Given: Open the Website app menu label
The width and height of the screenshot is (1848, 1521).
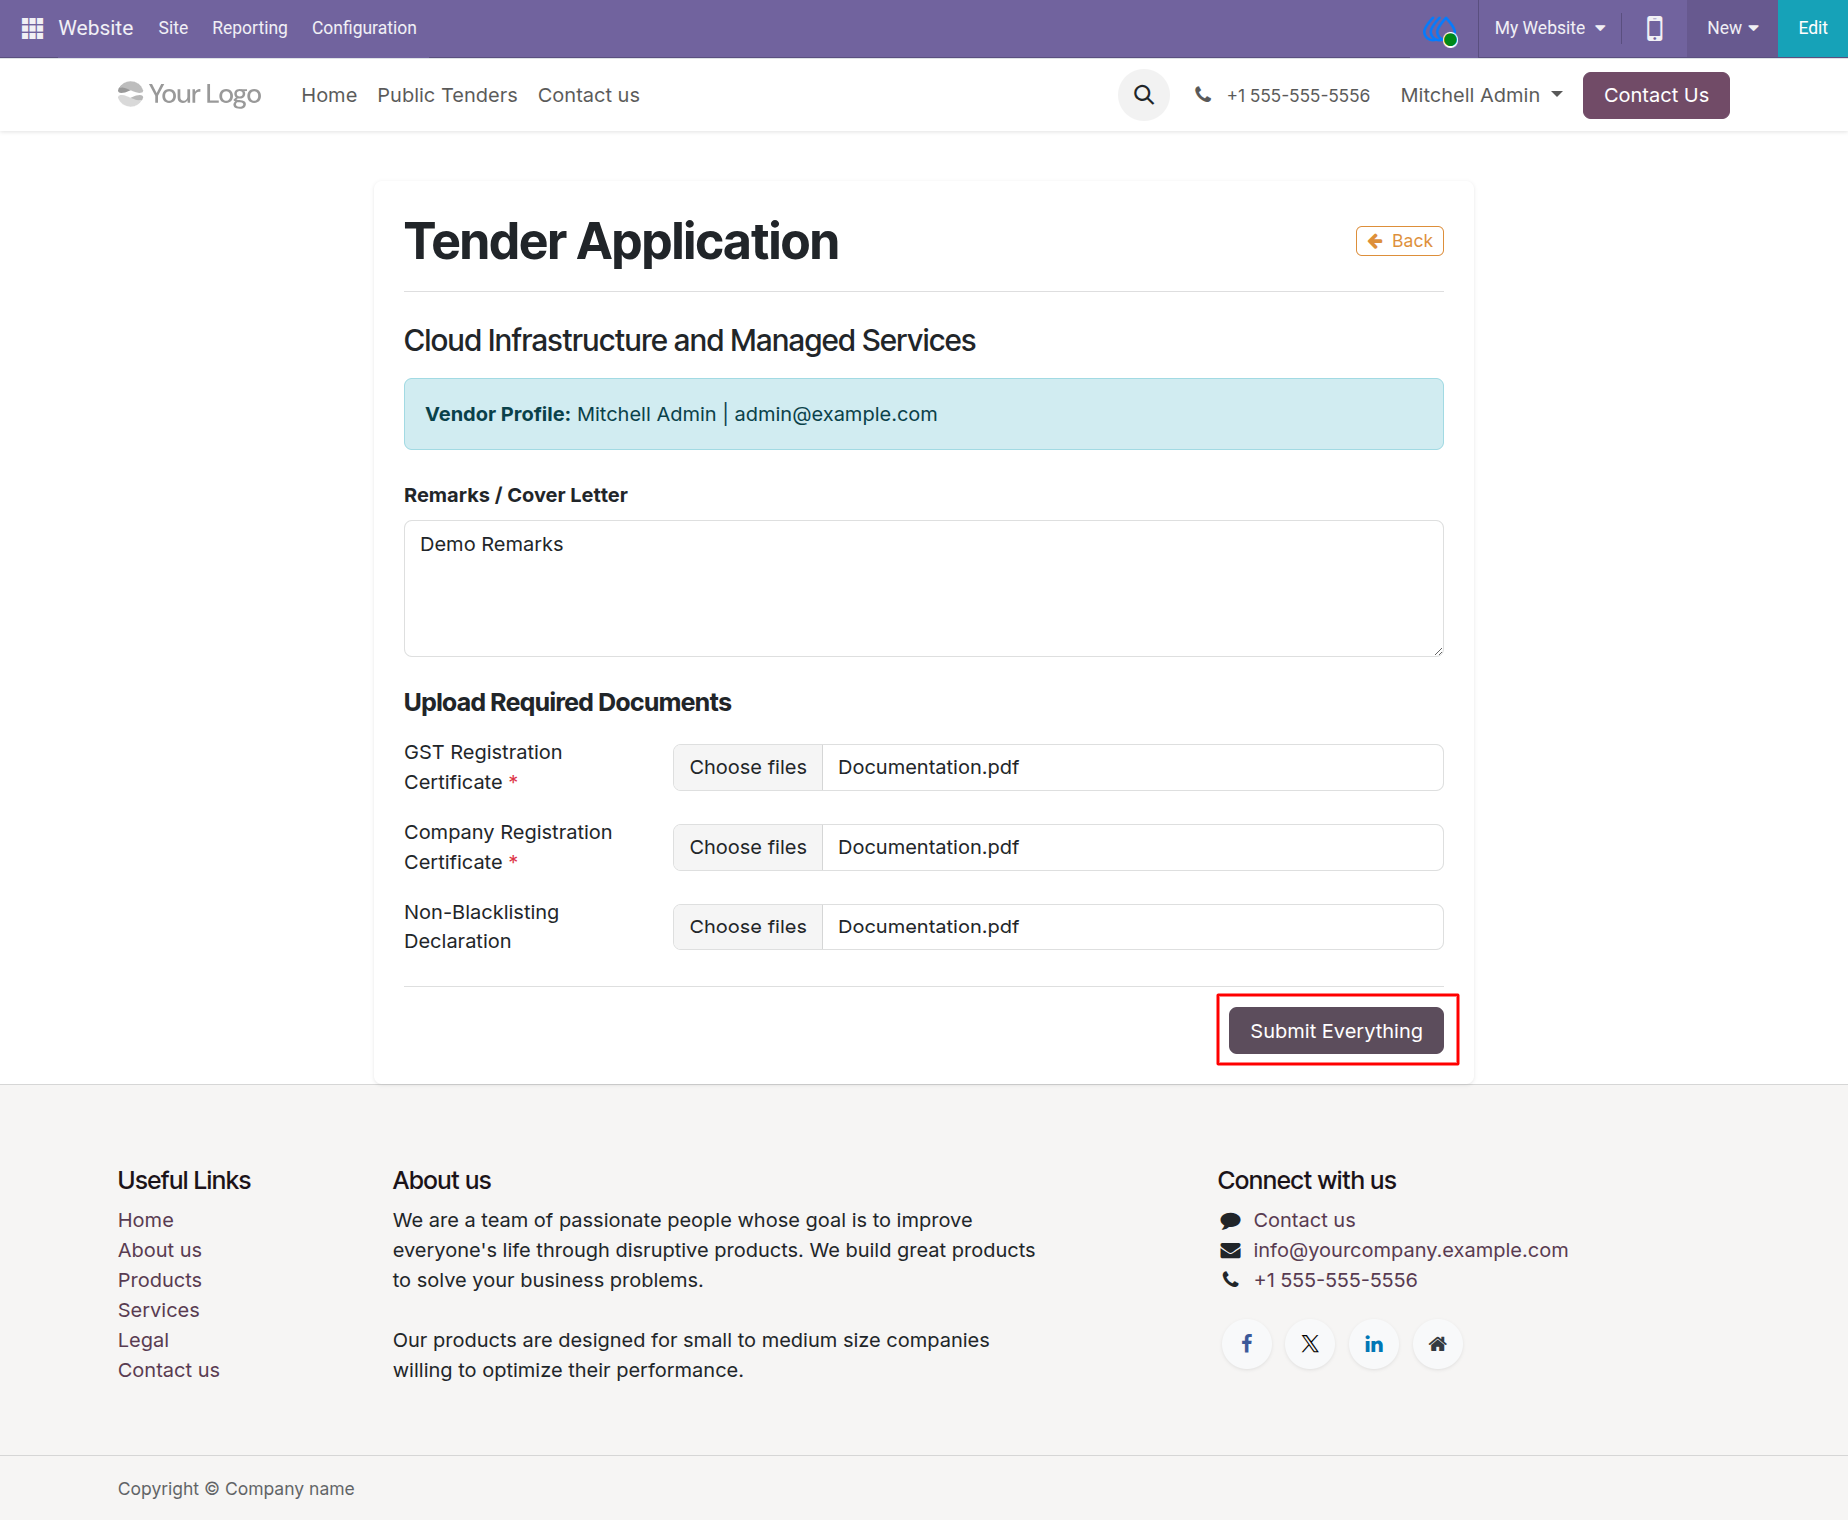Looking at the screenshot, I should pyautogui.click(x=96, y=28).
